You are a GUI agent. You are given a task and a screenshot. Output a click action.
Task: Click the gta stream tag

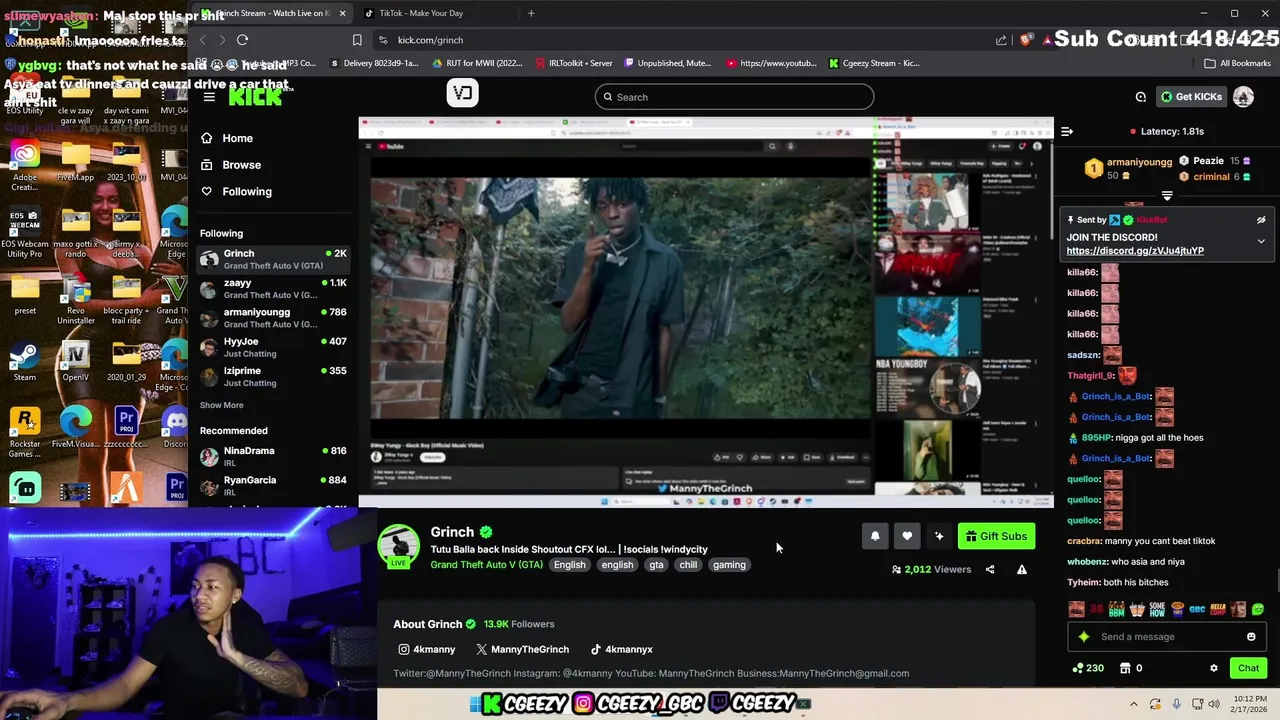tap(656, 565)
